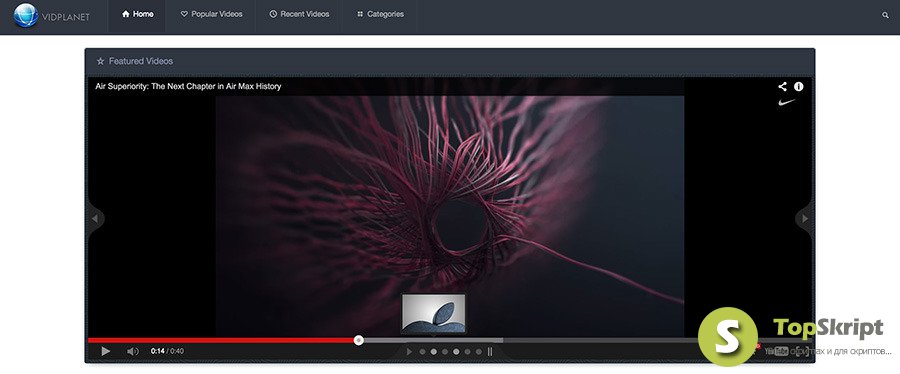Open the Home menu item
Image resolution: width=900 pixels, height=374 pixels.
pyautogui.click(x=137, y=14)
